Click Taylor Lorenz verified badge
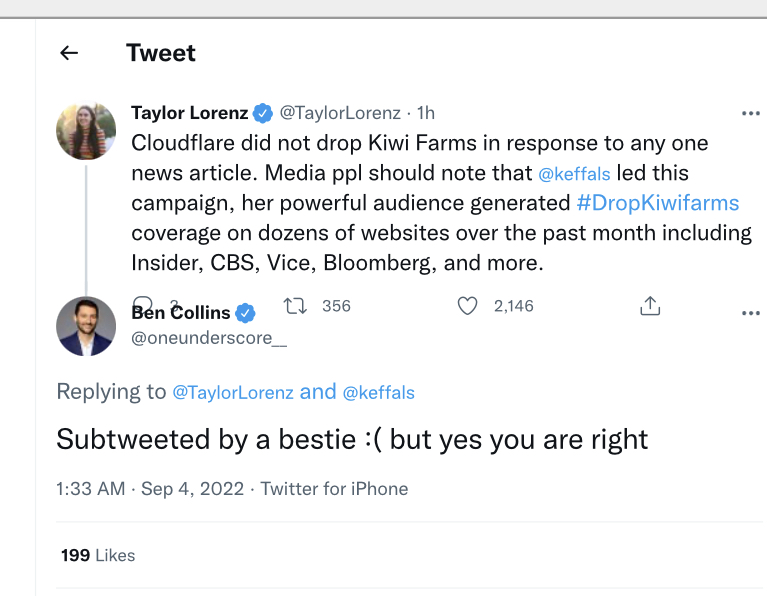 point(263,113)
